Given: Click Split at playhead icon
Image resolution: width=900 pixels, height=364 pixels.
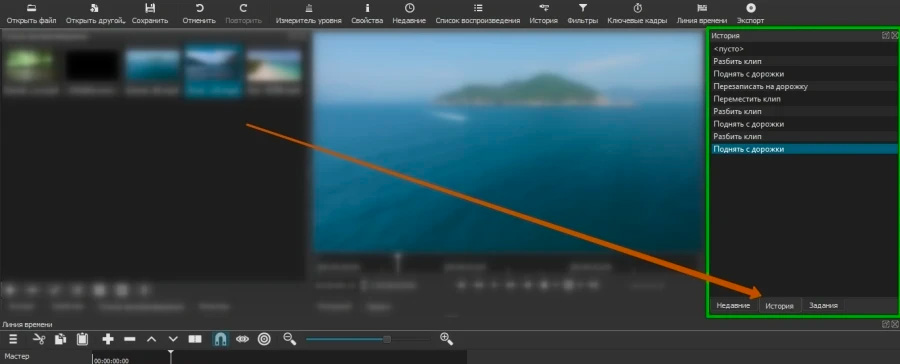Looking at the screenshot, I should 195,339.
